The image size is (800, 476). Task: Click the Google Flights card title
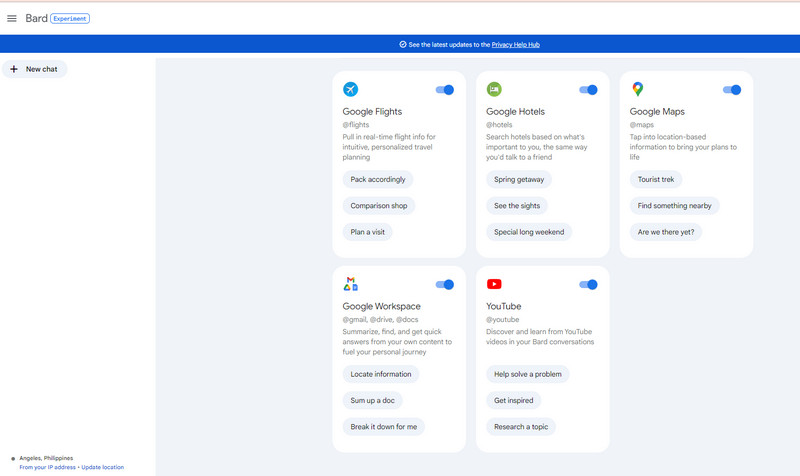point(372,112)
